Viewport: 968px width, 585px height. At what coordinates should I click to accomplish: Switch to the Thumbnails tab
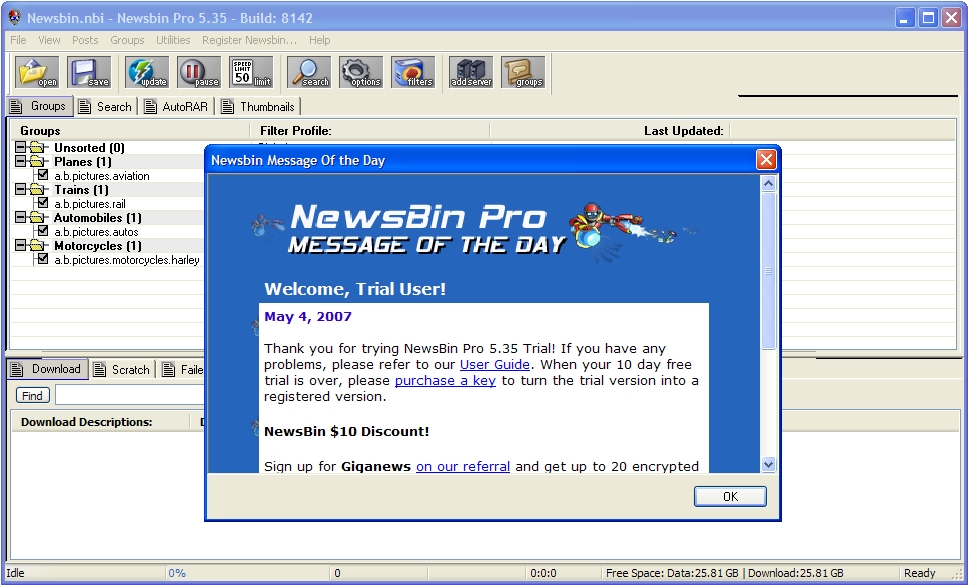[x=259, y=107]
